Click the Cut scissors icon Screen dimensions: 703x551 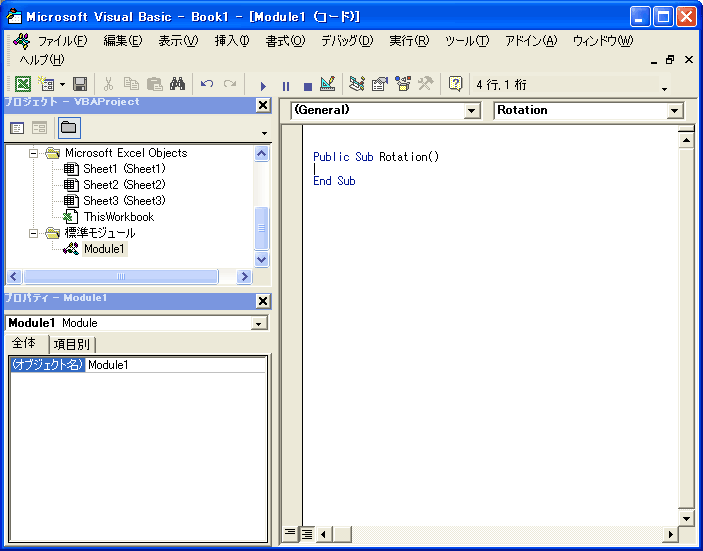point(108,84)
